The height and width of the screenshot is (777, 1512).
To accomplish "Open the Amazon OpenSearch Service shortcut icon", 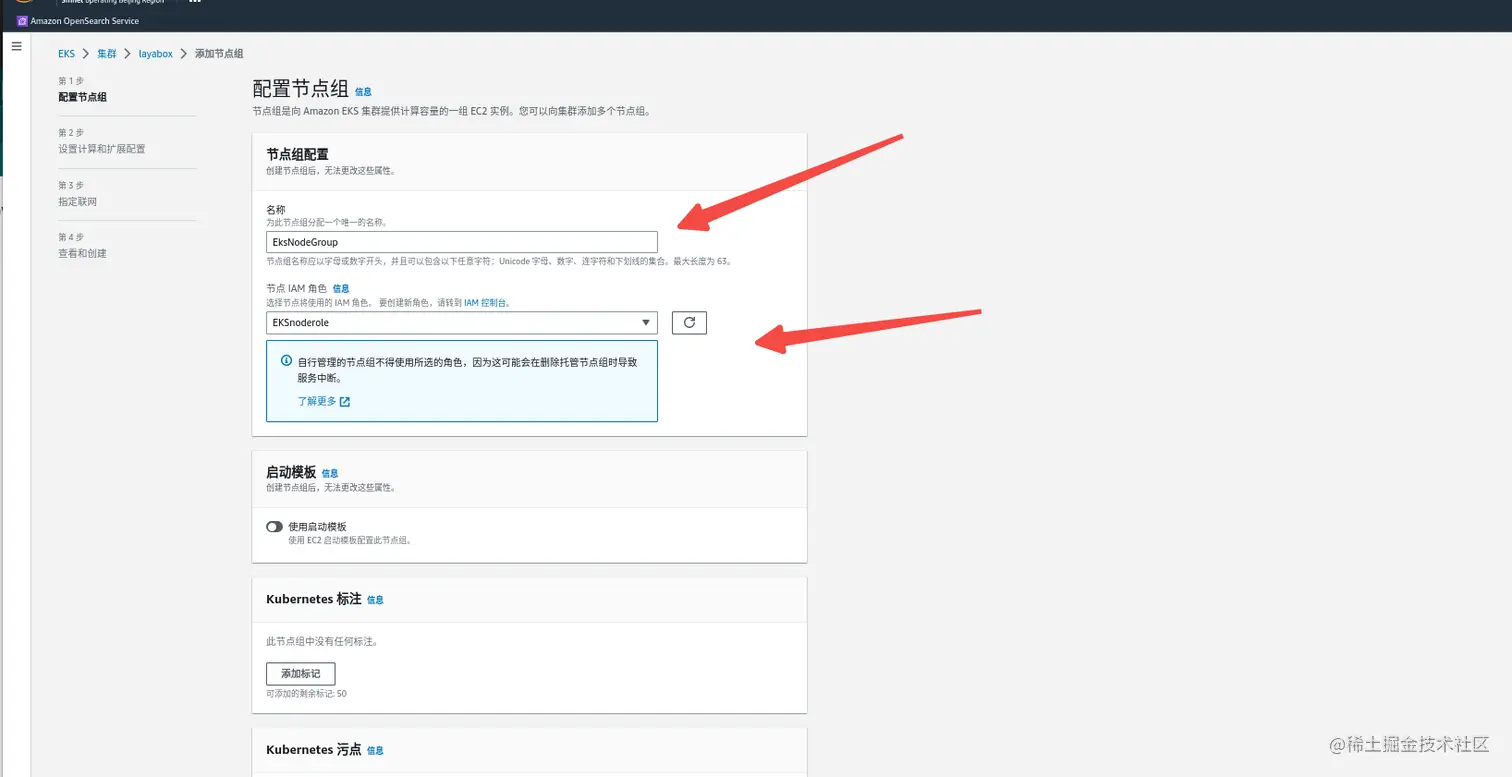I will click(22, 20).
